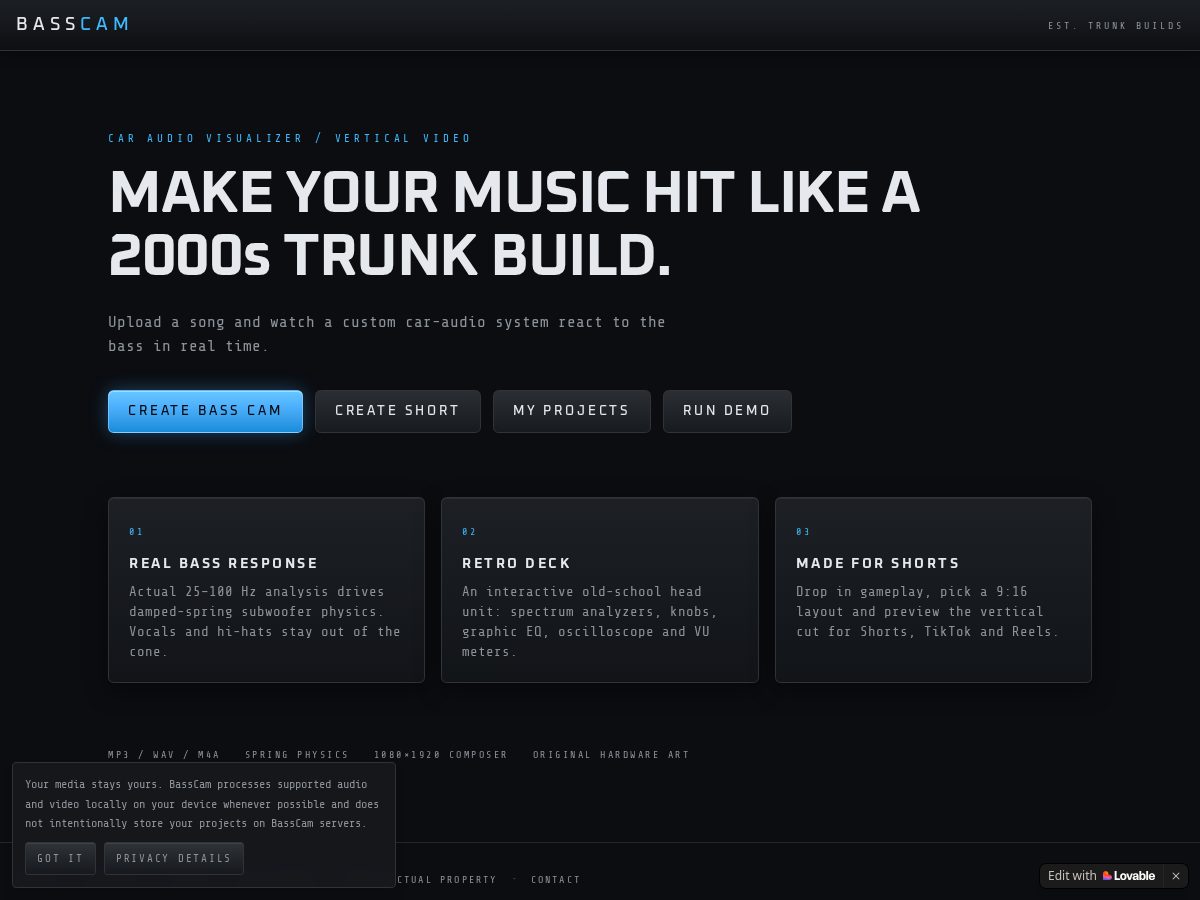Launch the Run Demo button
This screenshot has width=1200, height=900.
click(727, 411)
